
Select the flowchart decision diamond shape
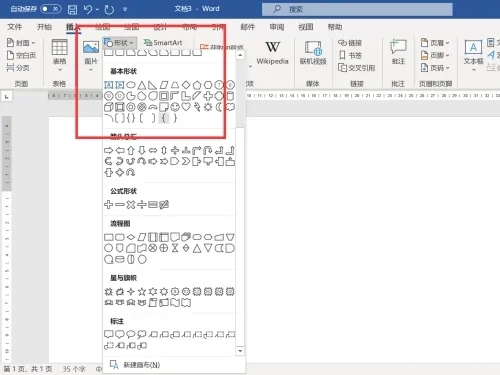131,237
